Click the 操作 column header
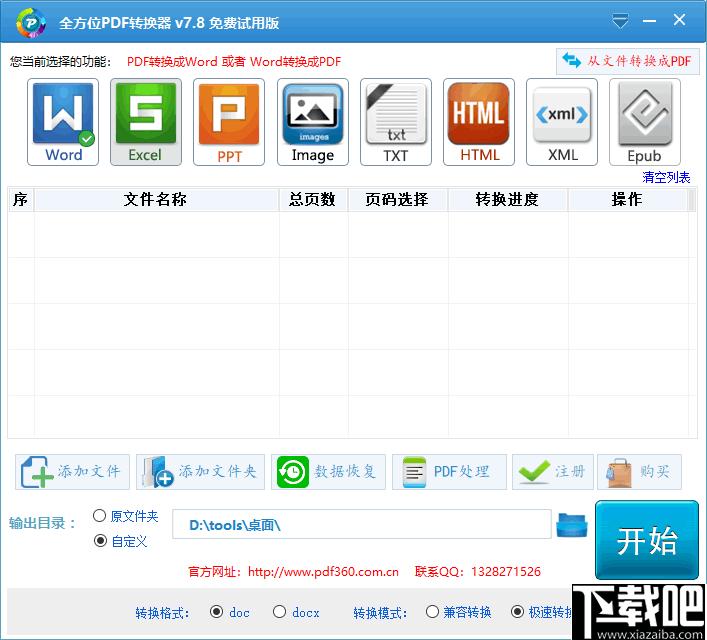 (x=628, y=199)
